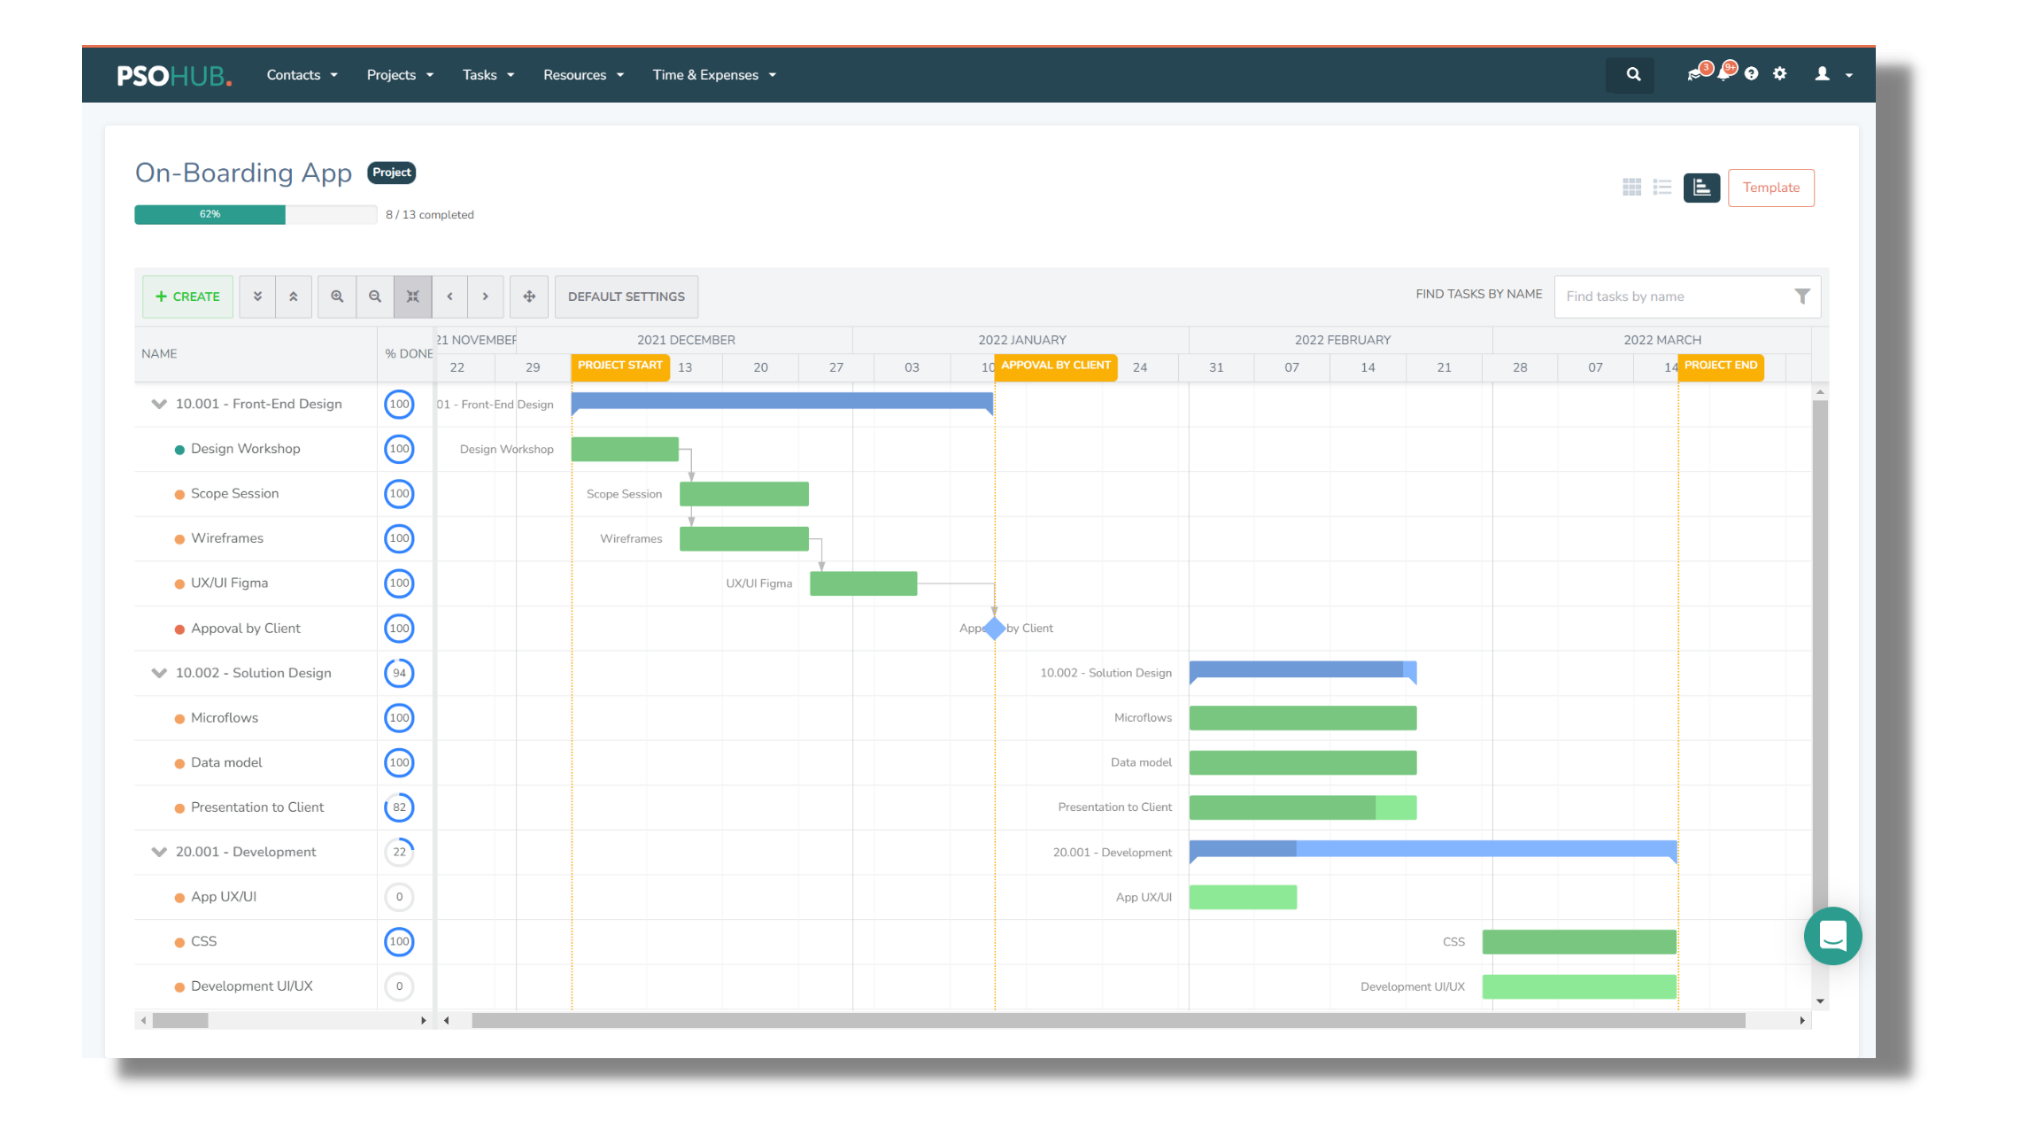Click the expand all tasks double-chevron icon
2026x1144 pixels.
pos(257,296)
